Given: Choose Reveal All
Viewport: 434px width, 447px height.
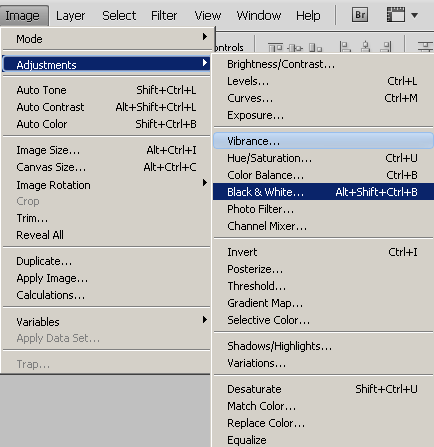Looking at the screenshot, I should 106,235.
